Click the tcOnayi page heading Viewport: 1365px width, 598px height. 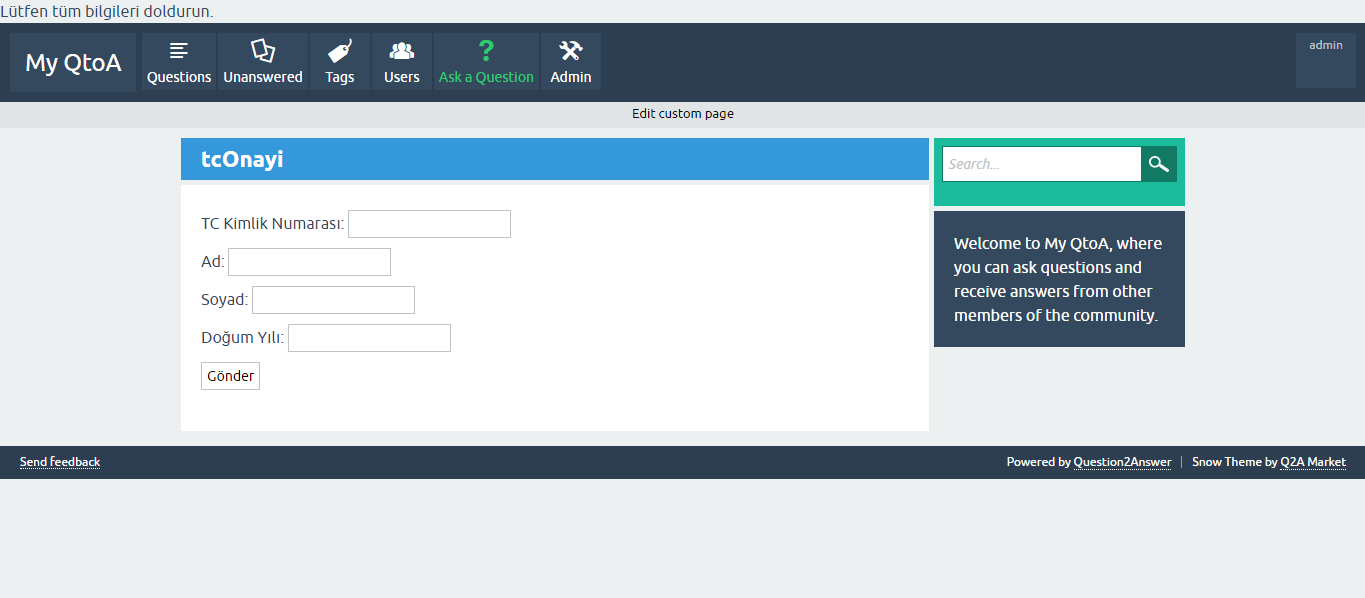click(x=242, y=159)
